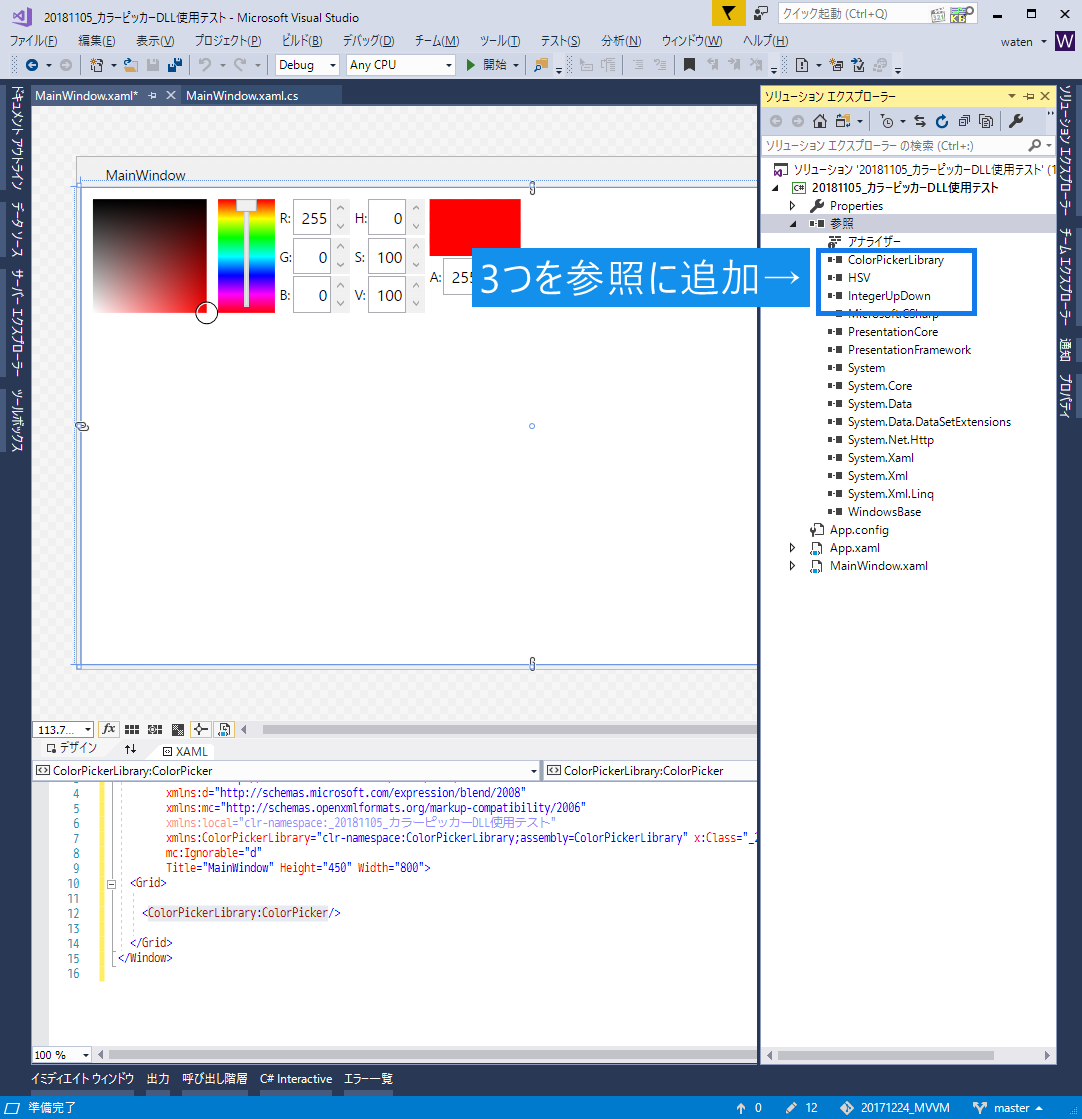
Task: Click the swap panes arrows icon
Action: pyautogui.click(x=130, y=749)
